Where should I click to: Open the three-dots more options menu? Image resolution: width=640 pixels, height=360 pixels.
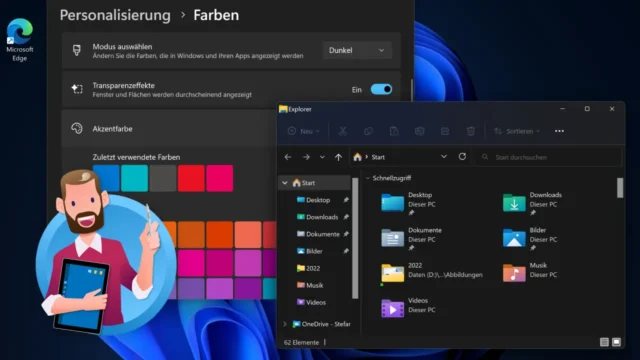559,131
